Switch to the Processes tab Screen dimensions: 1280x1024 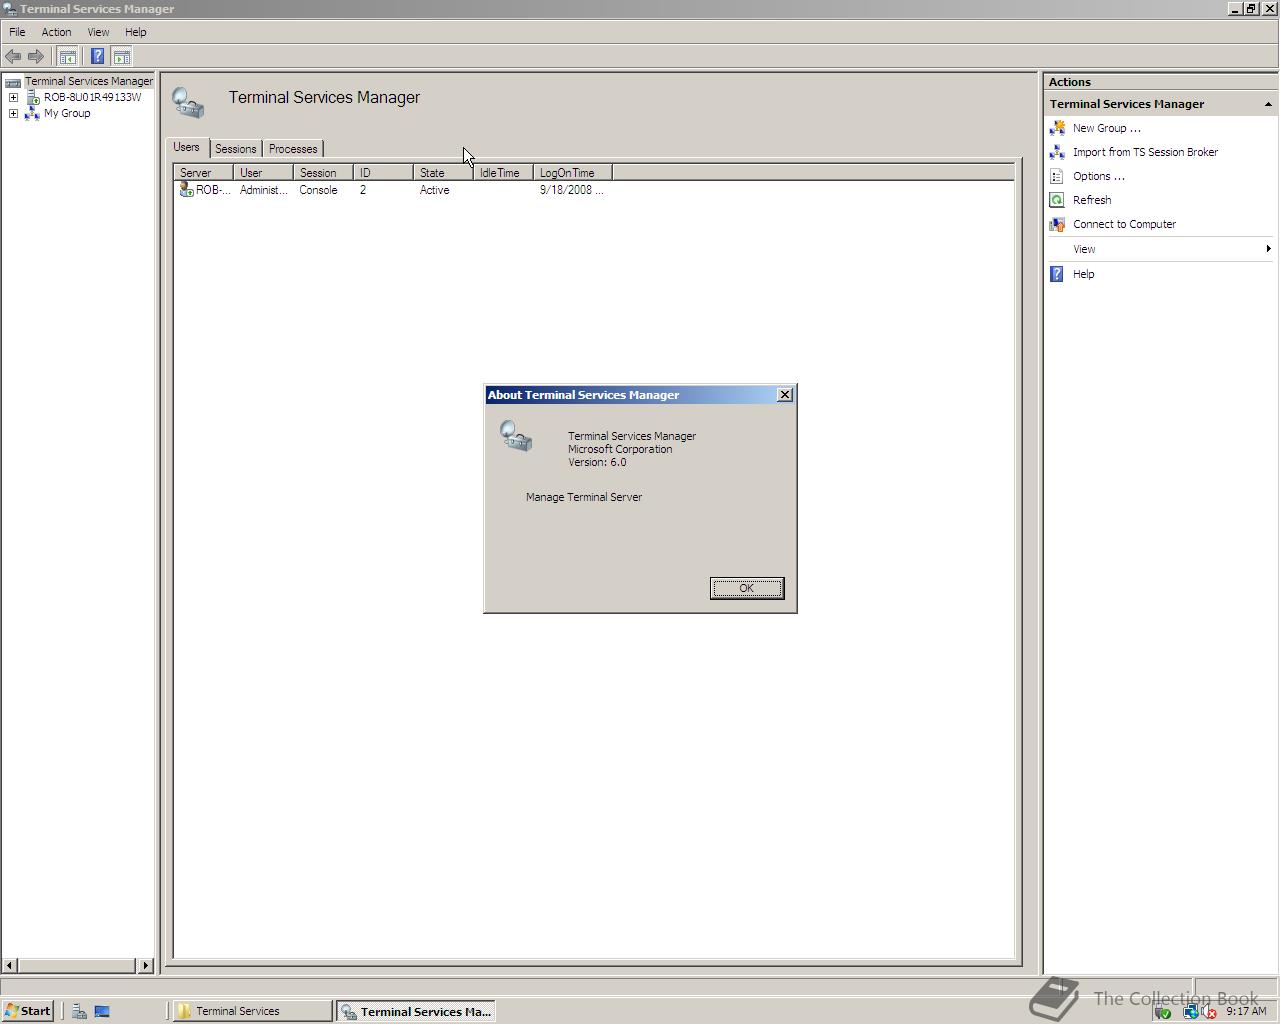pos(293,149)
